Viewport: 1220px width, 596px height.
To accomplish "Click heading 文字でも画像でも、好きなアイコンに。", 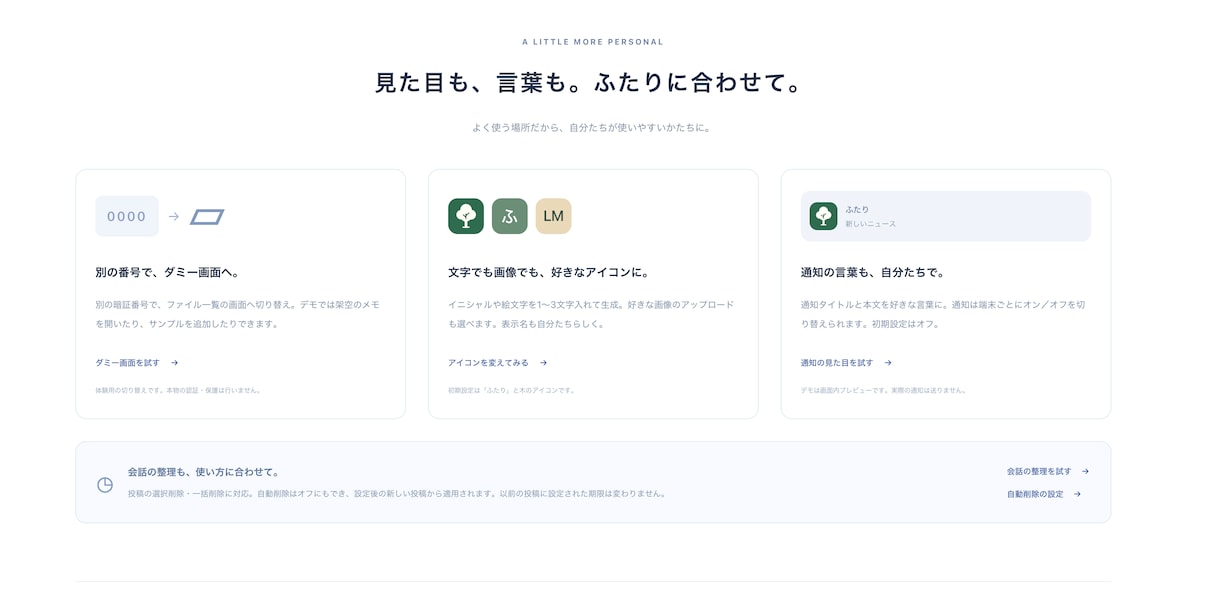I will point(549,272).
